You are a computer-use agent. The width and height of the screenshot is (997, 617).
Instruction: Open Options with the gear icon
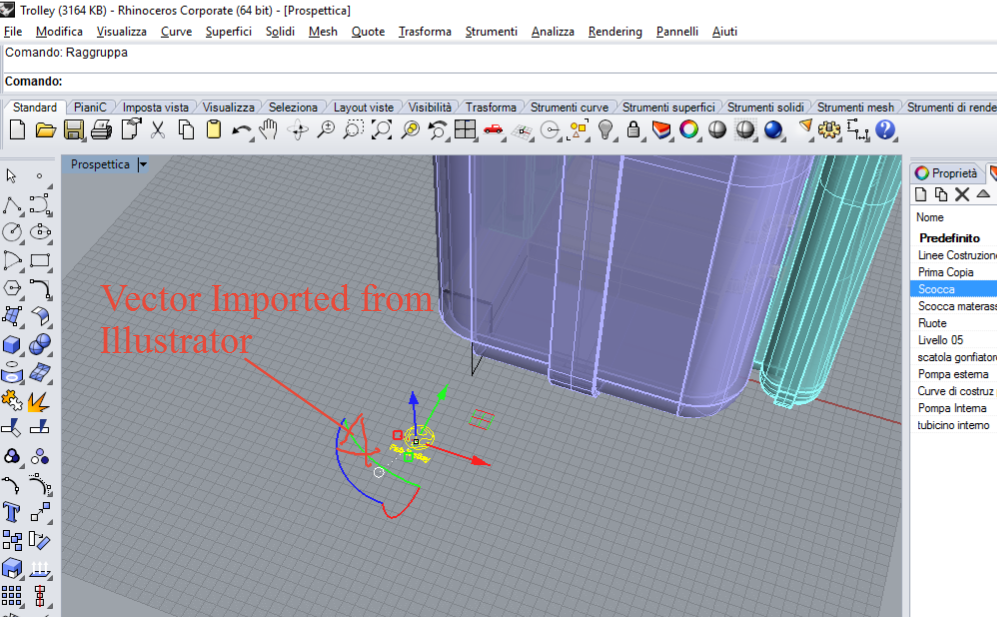pyautogui.click(x=829, y=130)
